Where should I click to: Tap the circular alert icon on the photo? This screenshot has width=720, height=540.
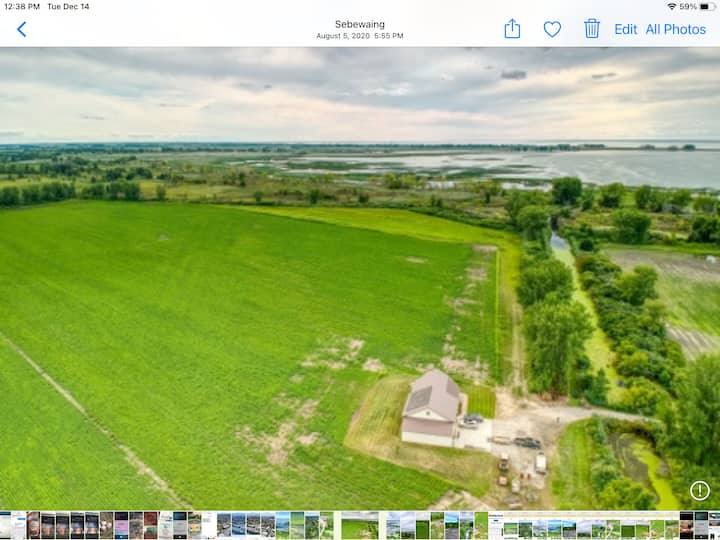699,490
